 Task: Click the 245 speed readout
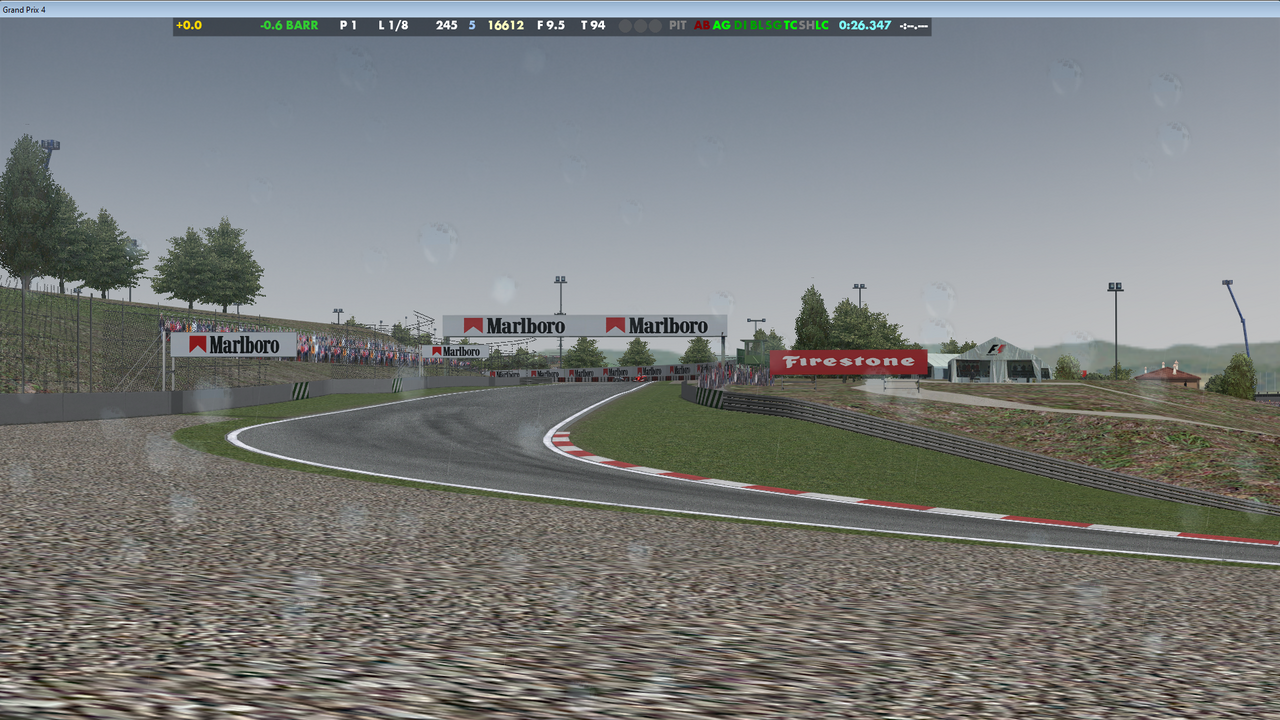(x=447, y=25)
